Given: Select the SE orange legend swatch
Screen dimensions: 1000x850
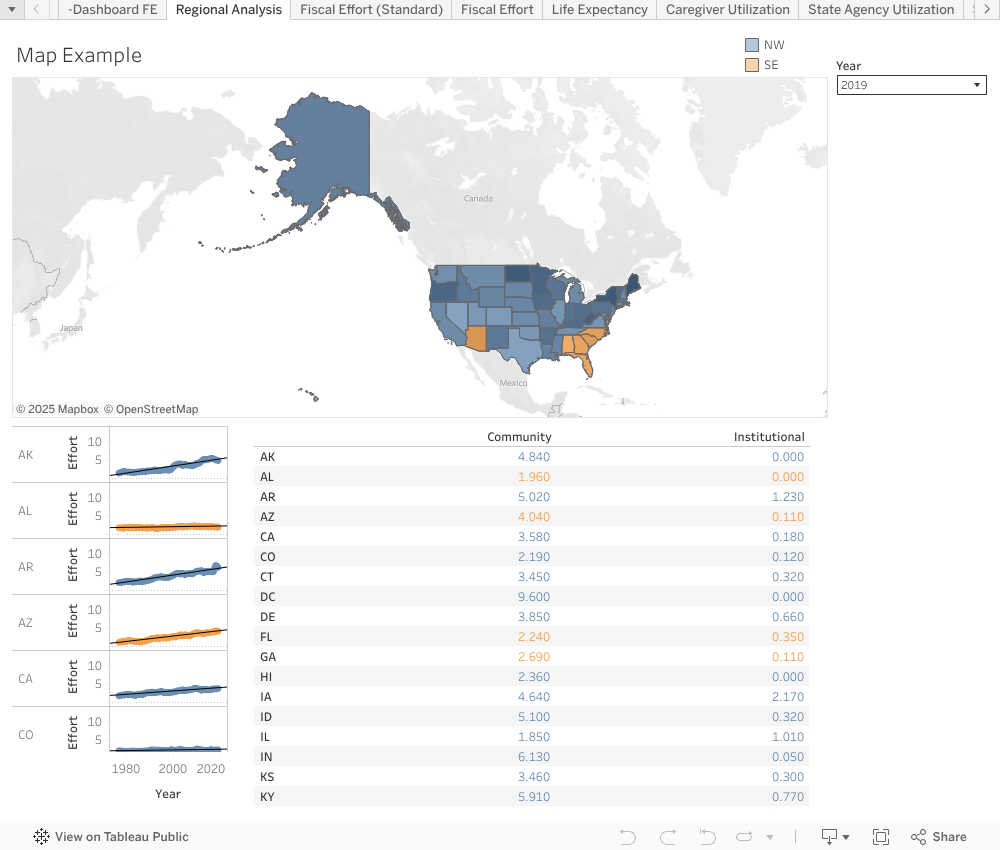Looking at the screenshot, I should pyautogui.click(x=751, y=65).
